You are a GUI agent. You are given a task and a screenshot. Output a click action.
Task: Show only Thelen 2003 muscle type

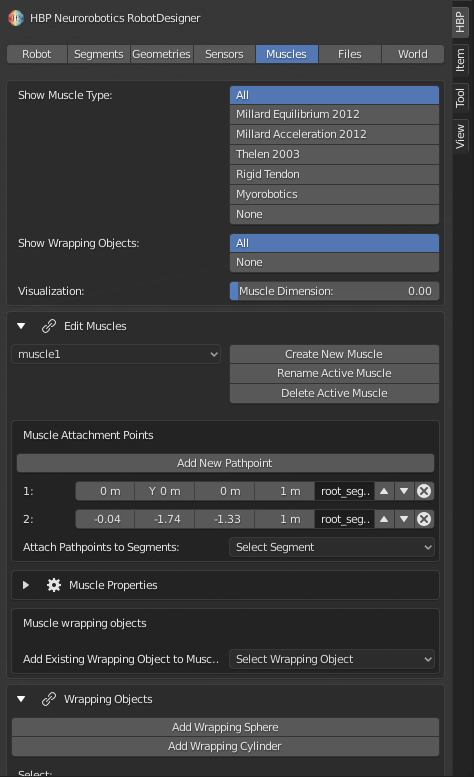pyautogui.click(x=334, y=154)
